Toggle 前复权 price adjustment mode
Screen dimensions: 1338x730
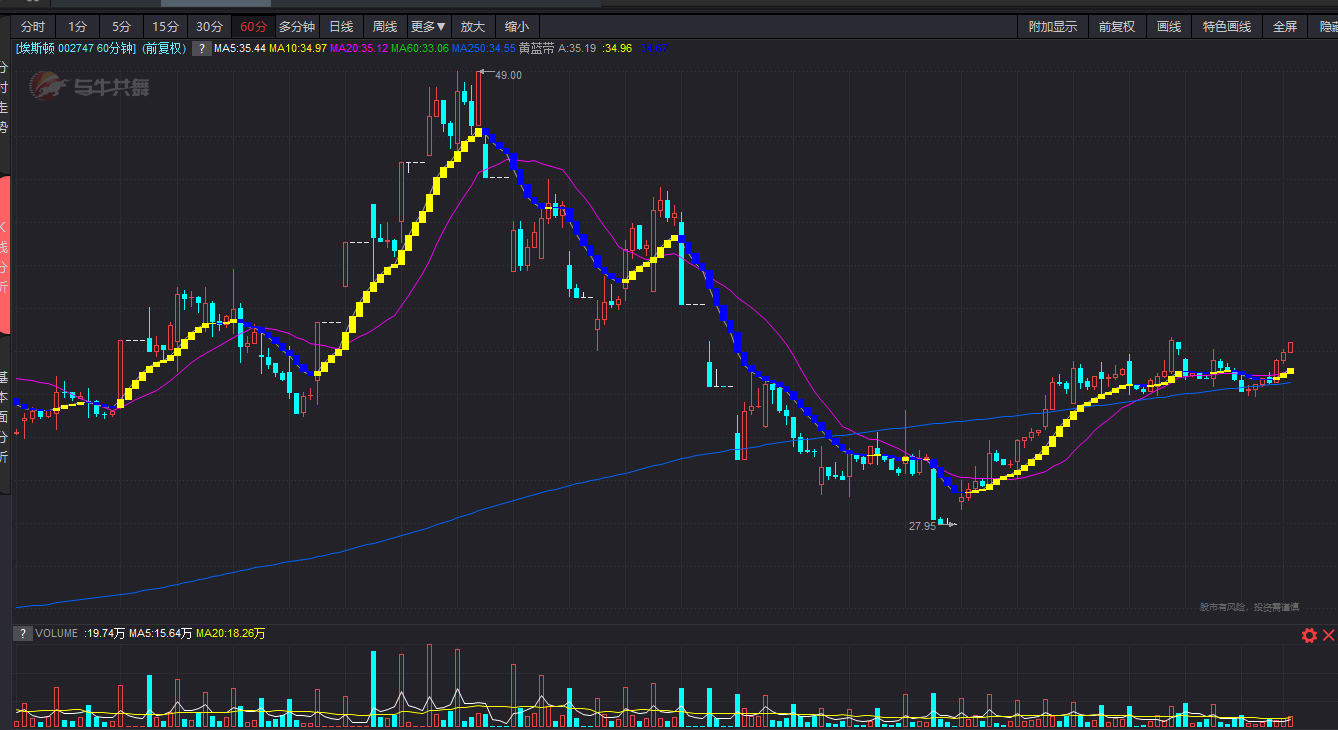click(1116, 27)
